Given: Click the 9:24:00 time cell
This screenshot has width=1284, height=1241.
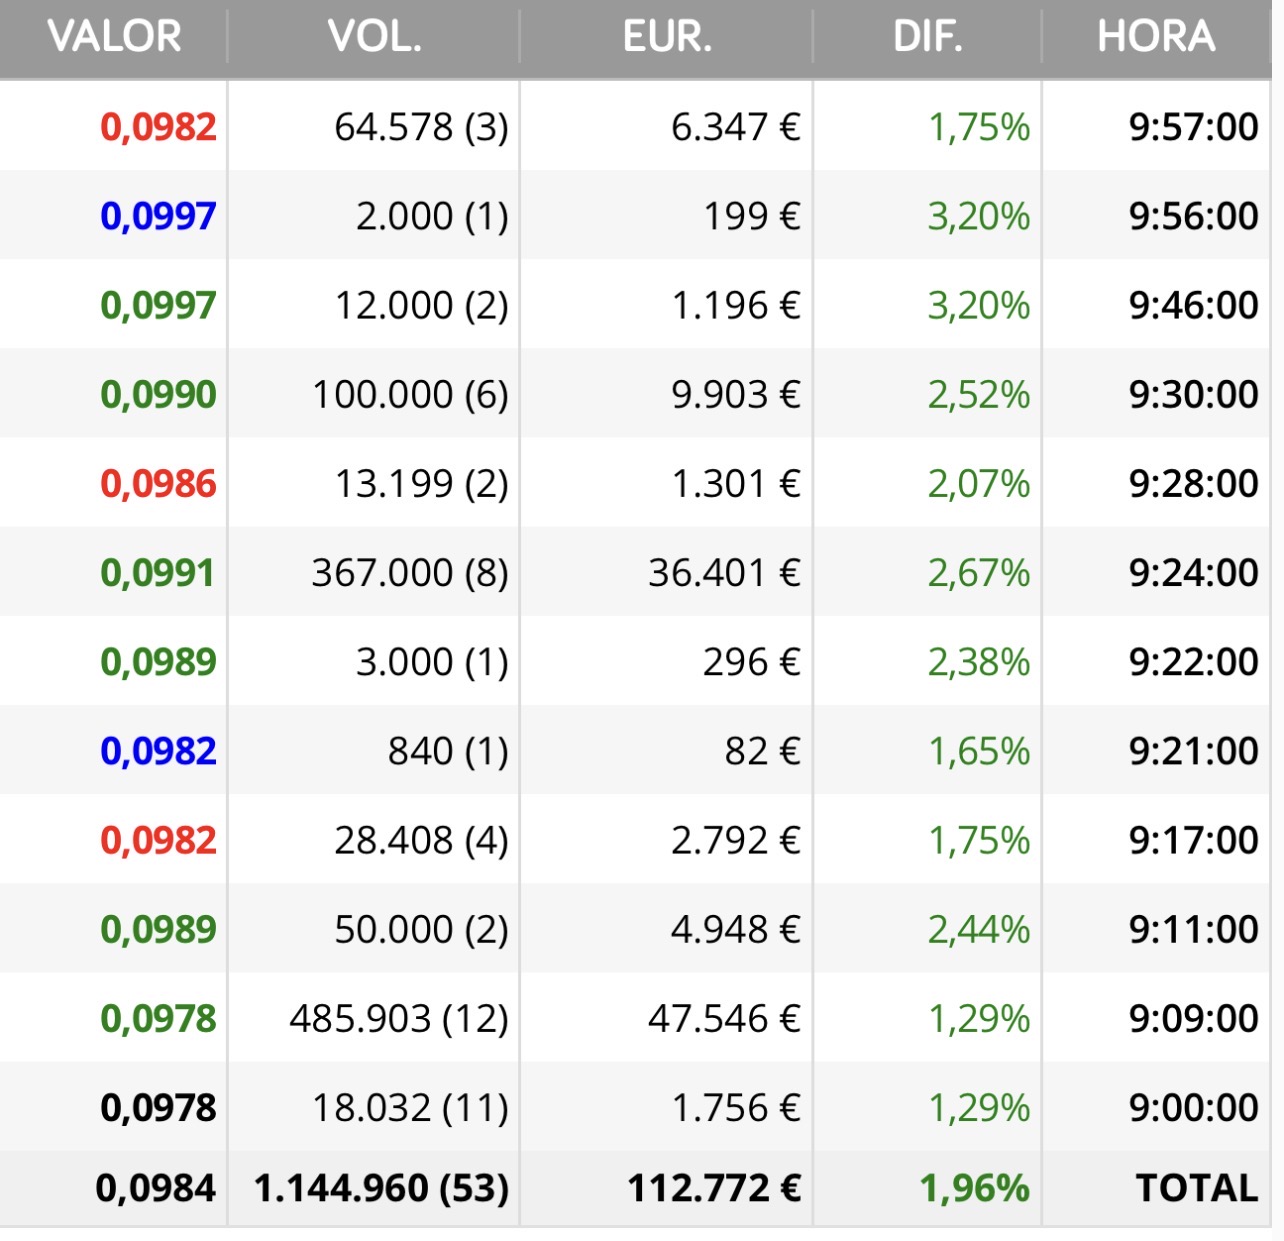Looking at the screenshot, I should [1193, 572].
